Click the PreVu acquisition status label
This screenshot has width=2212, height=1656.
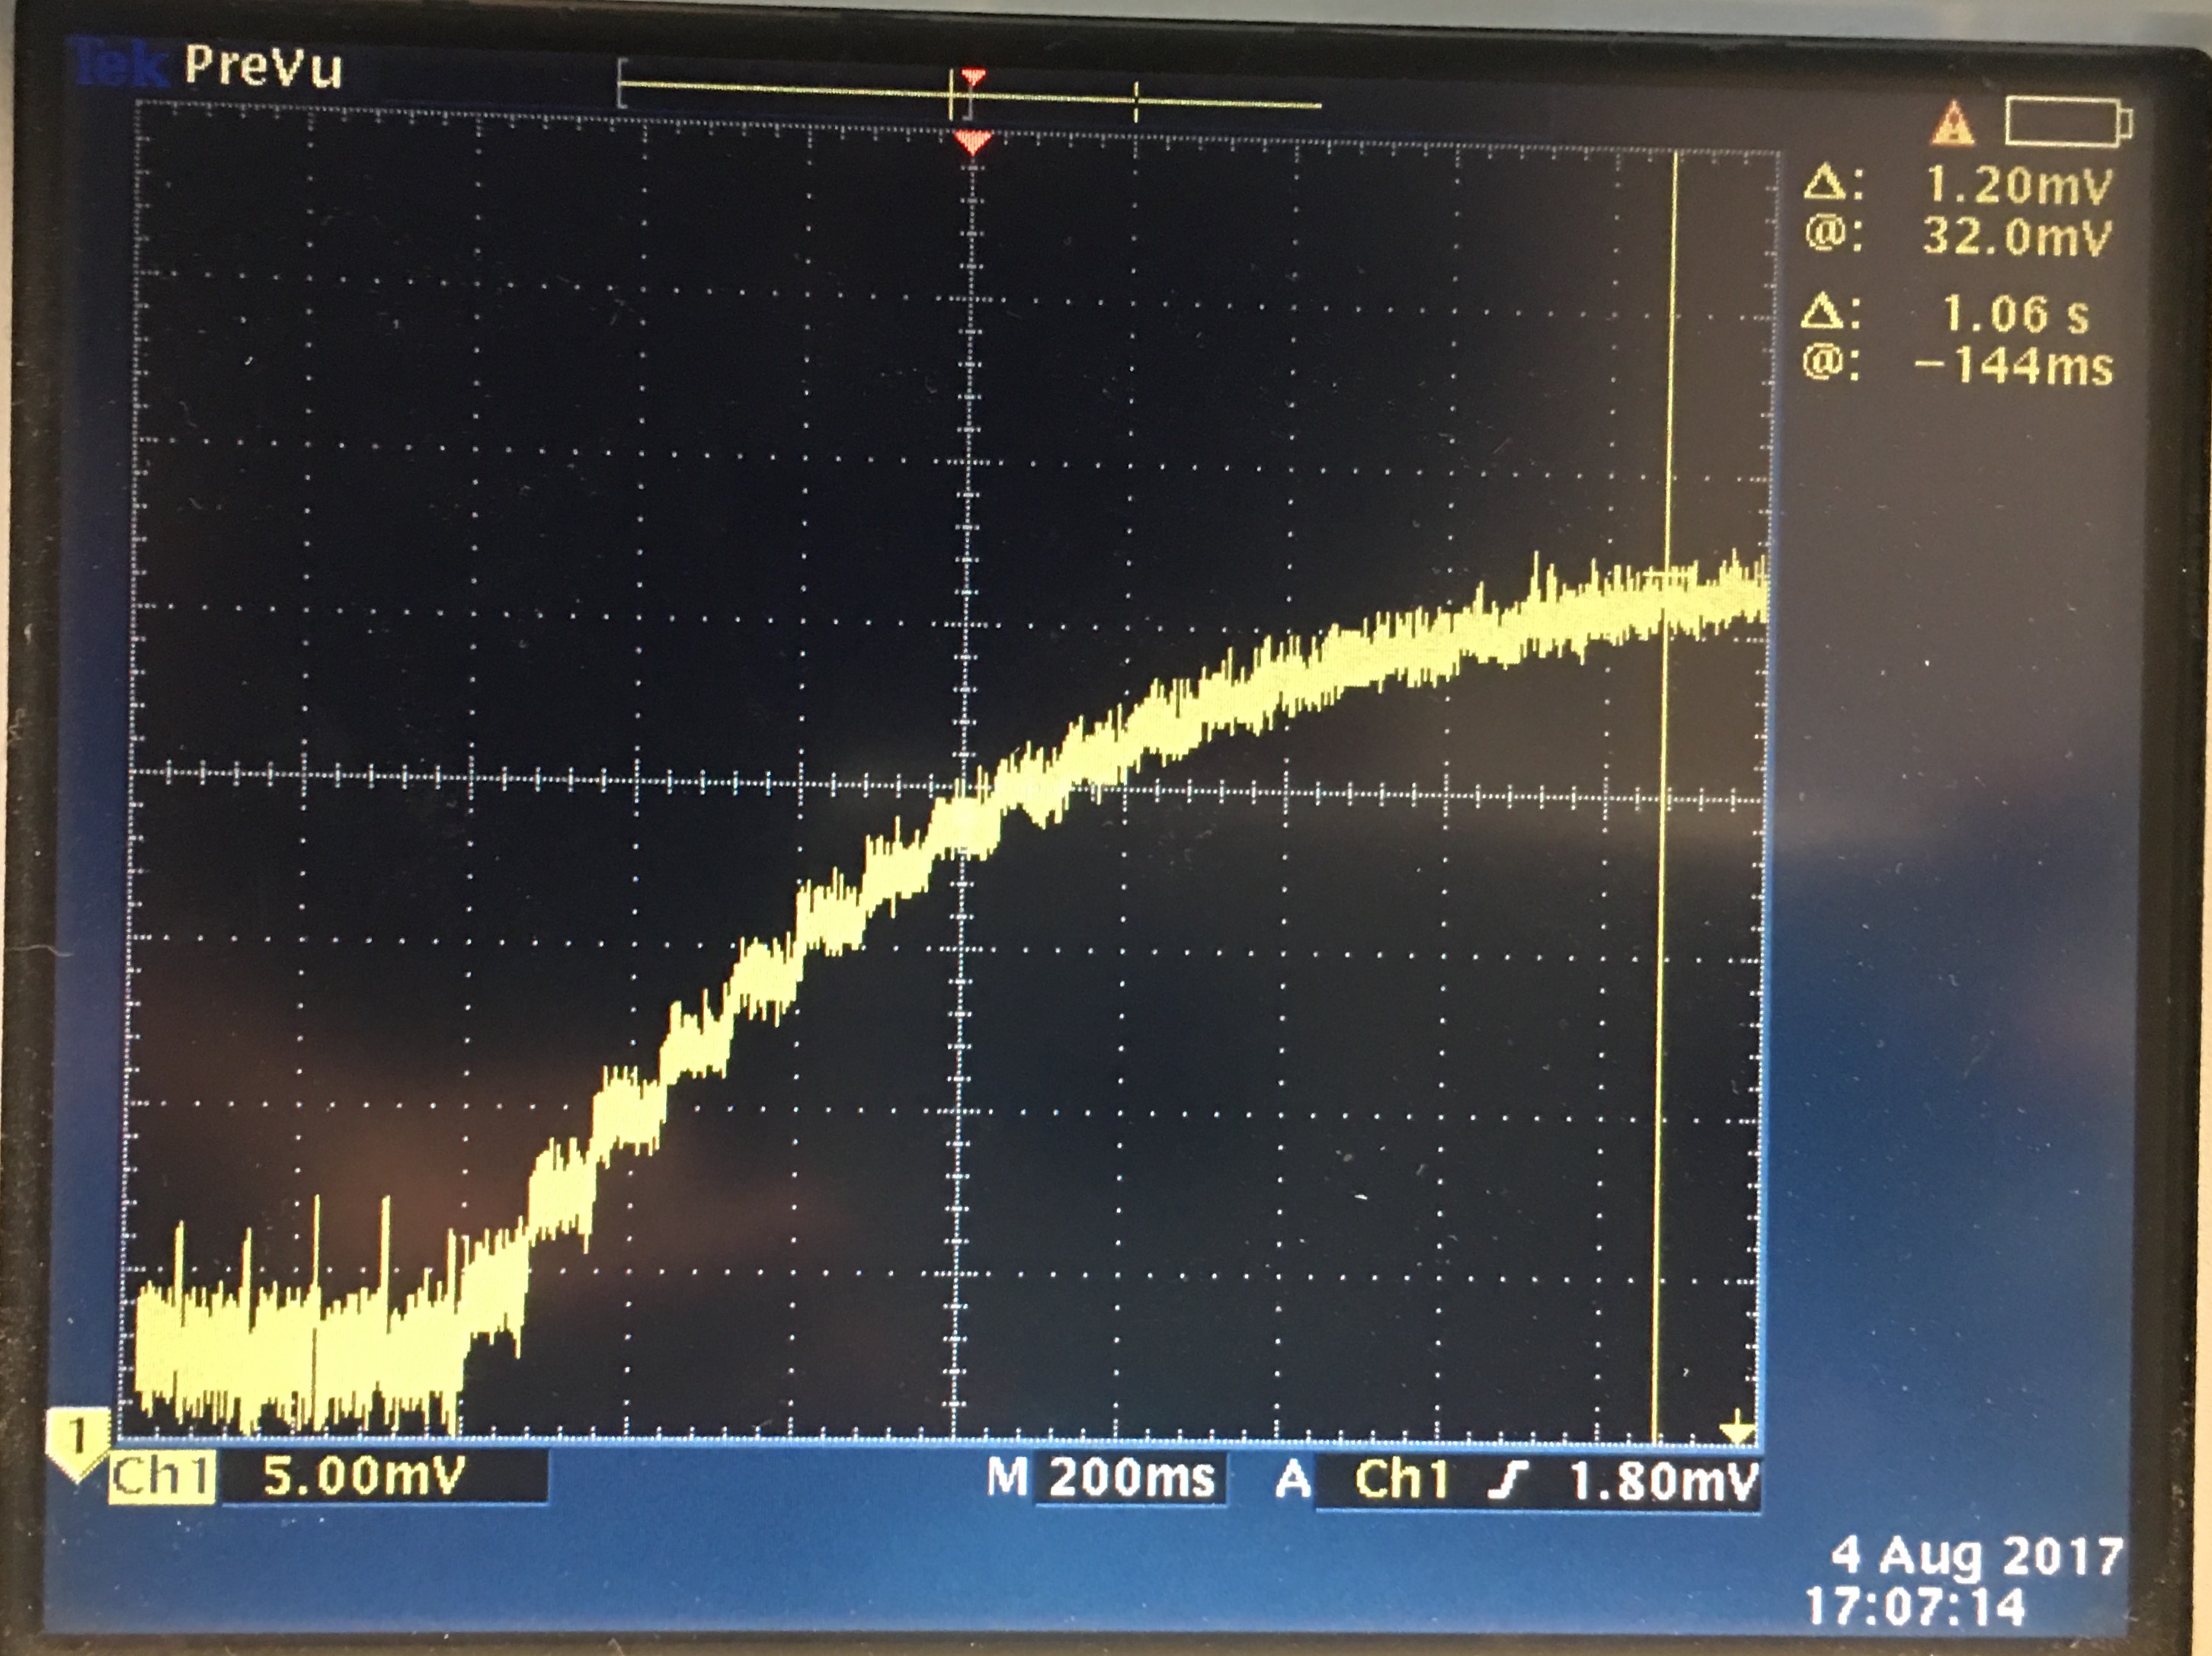263,68
